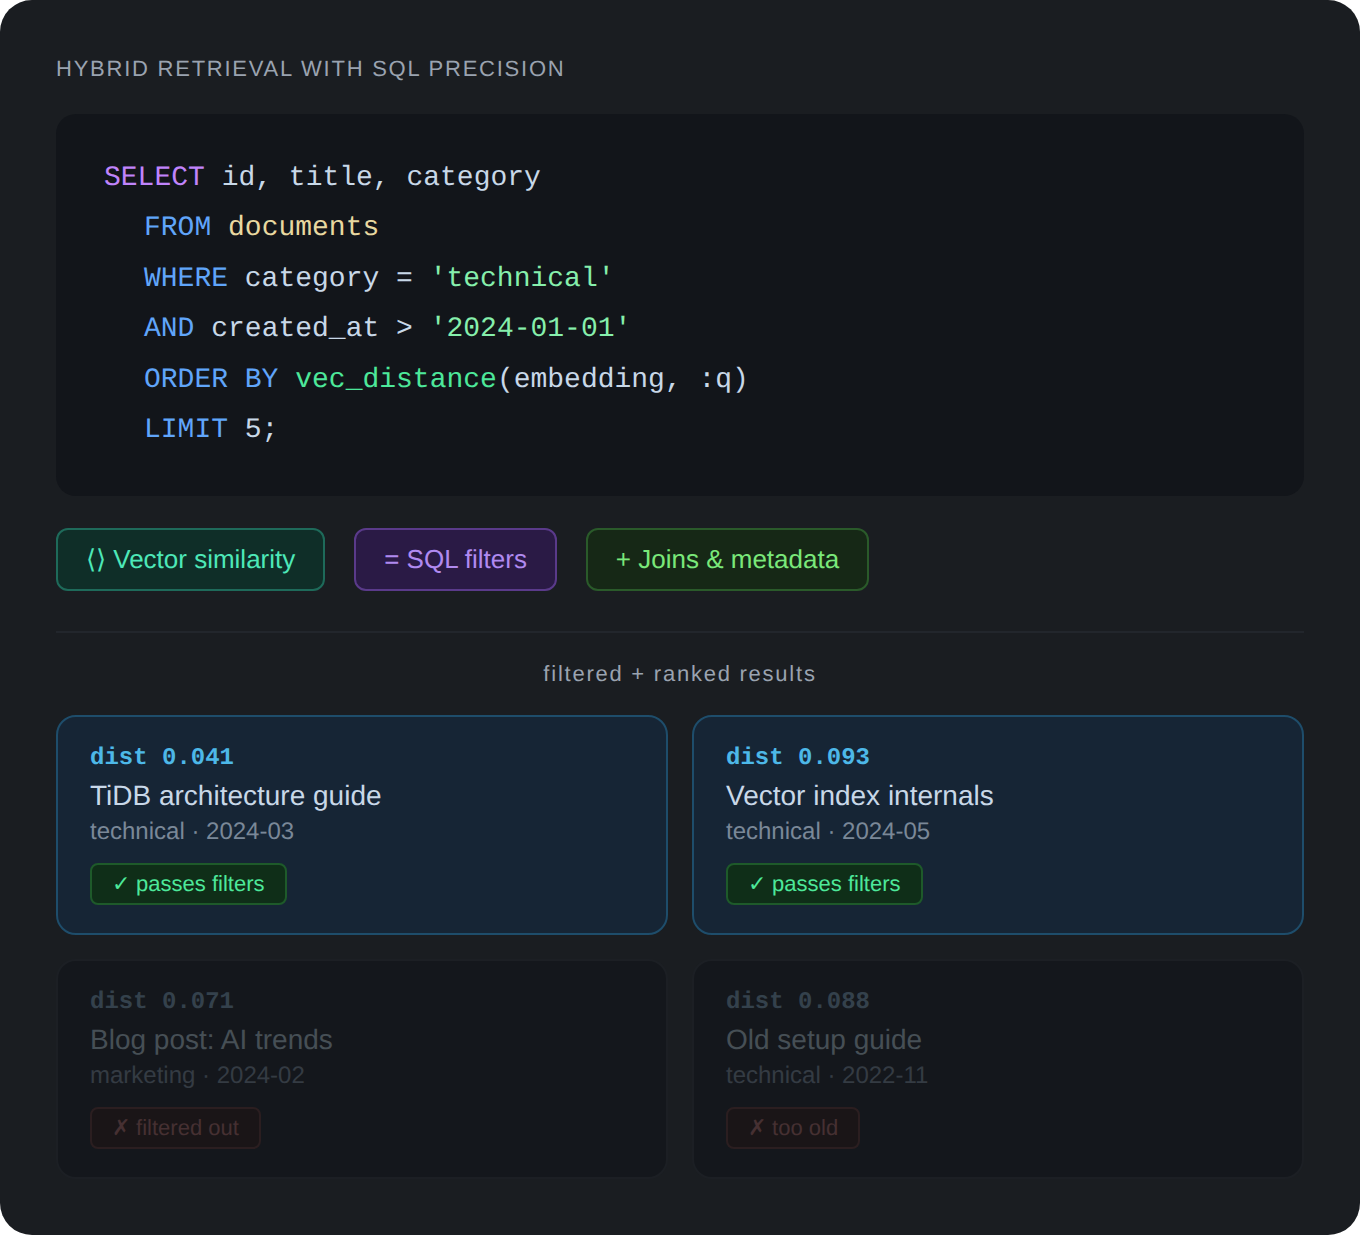Click the Vector similarity angle-bracket icon
Viewport: 1360px width, 1236px height.
click(x=96, y=560)
